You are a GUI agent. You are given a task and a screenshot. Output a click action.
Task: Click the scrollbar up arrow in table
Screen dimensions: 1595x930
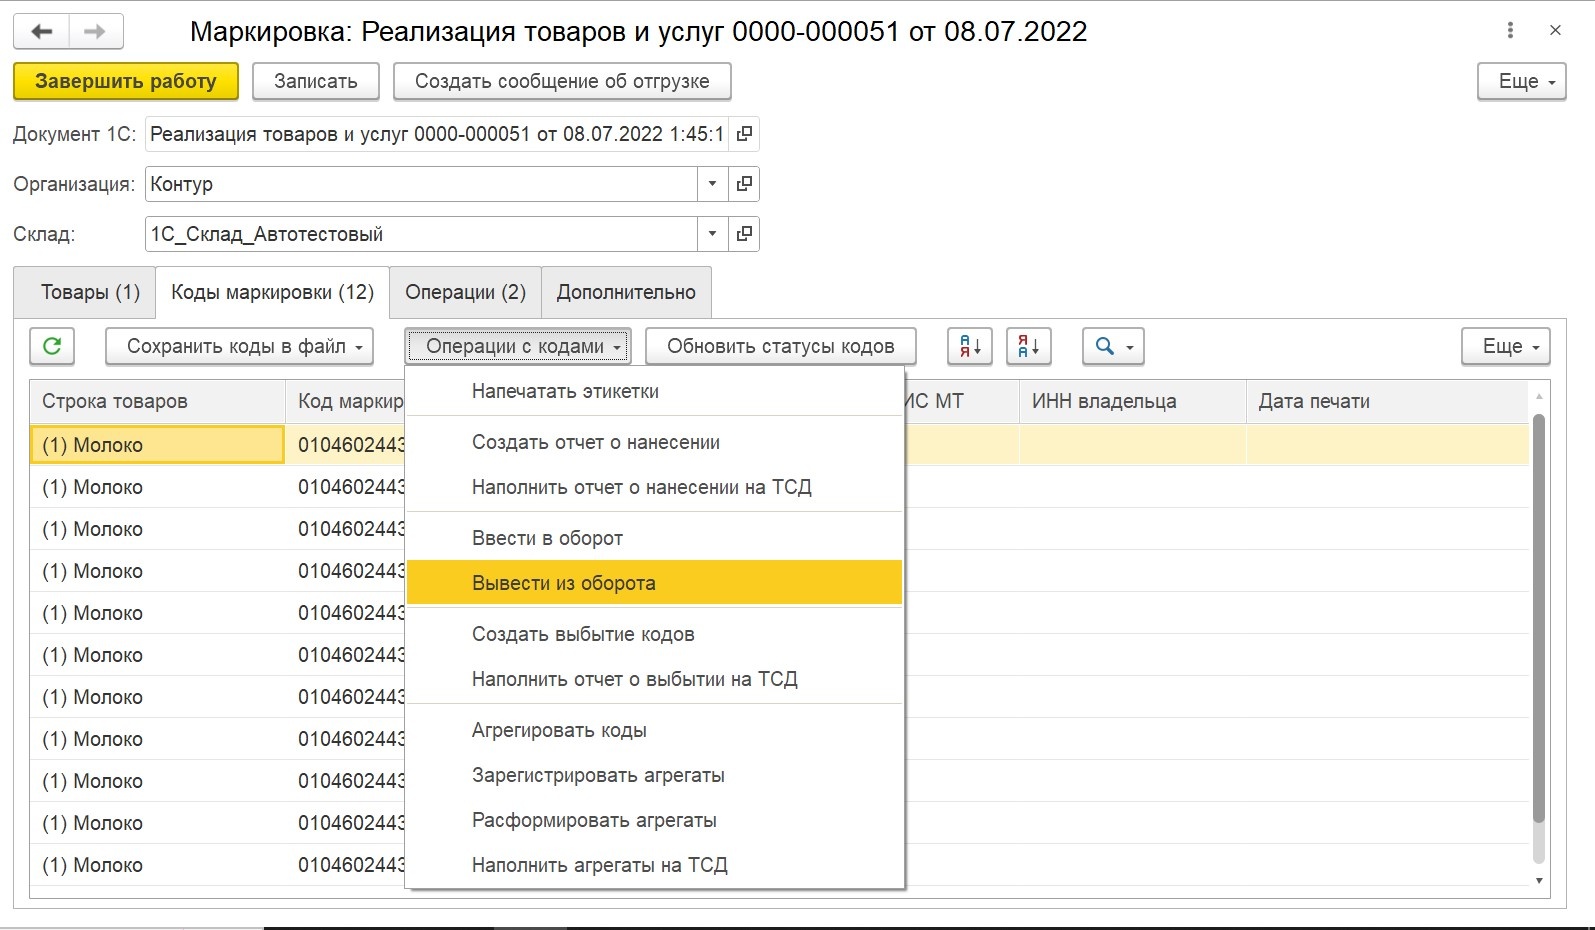pyautogui.click(x=1539, y=397)
